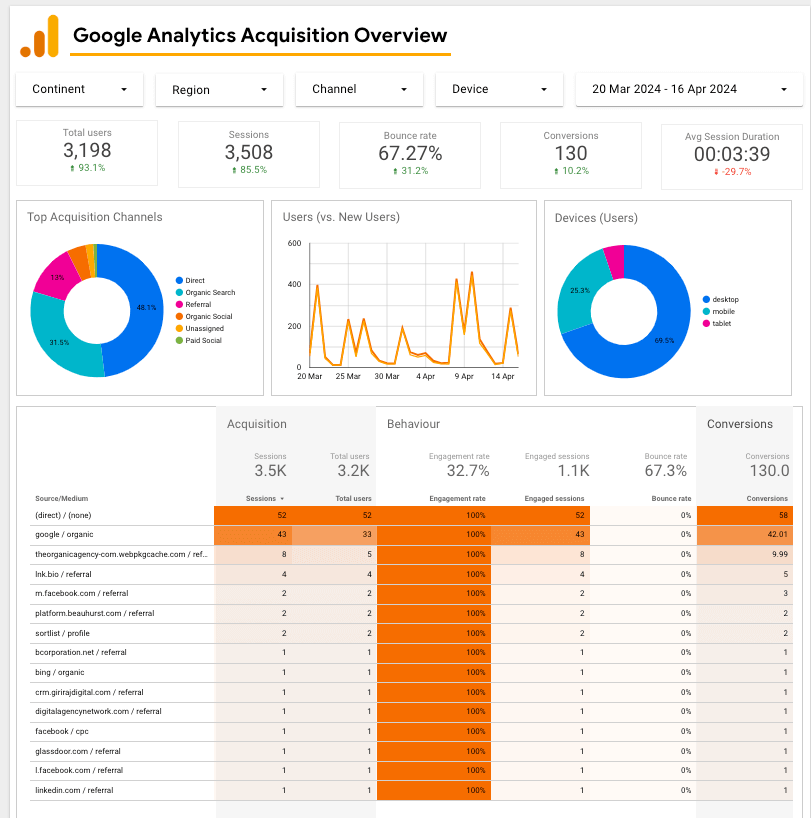Select the facebook / cpc row
This screenshot has width=811, height=818.
[x=411, y=731]
